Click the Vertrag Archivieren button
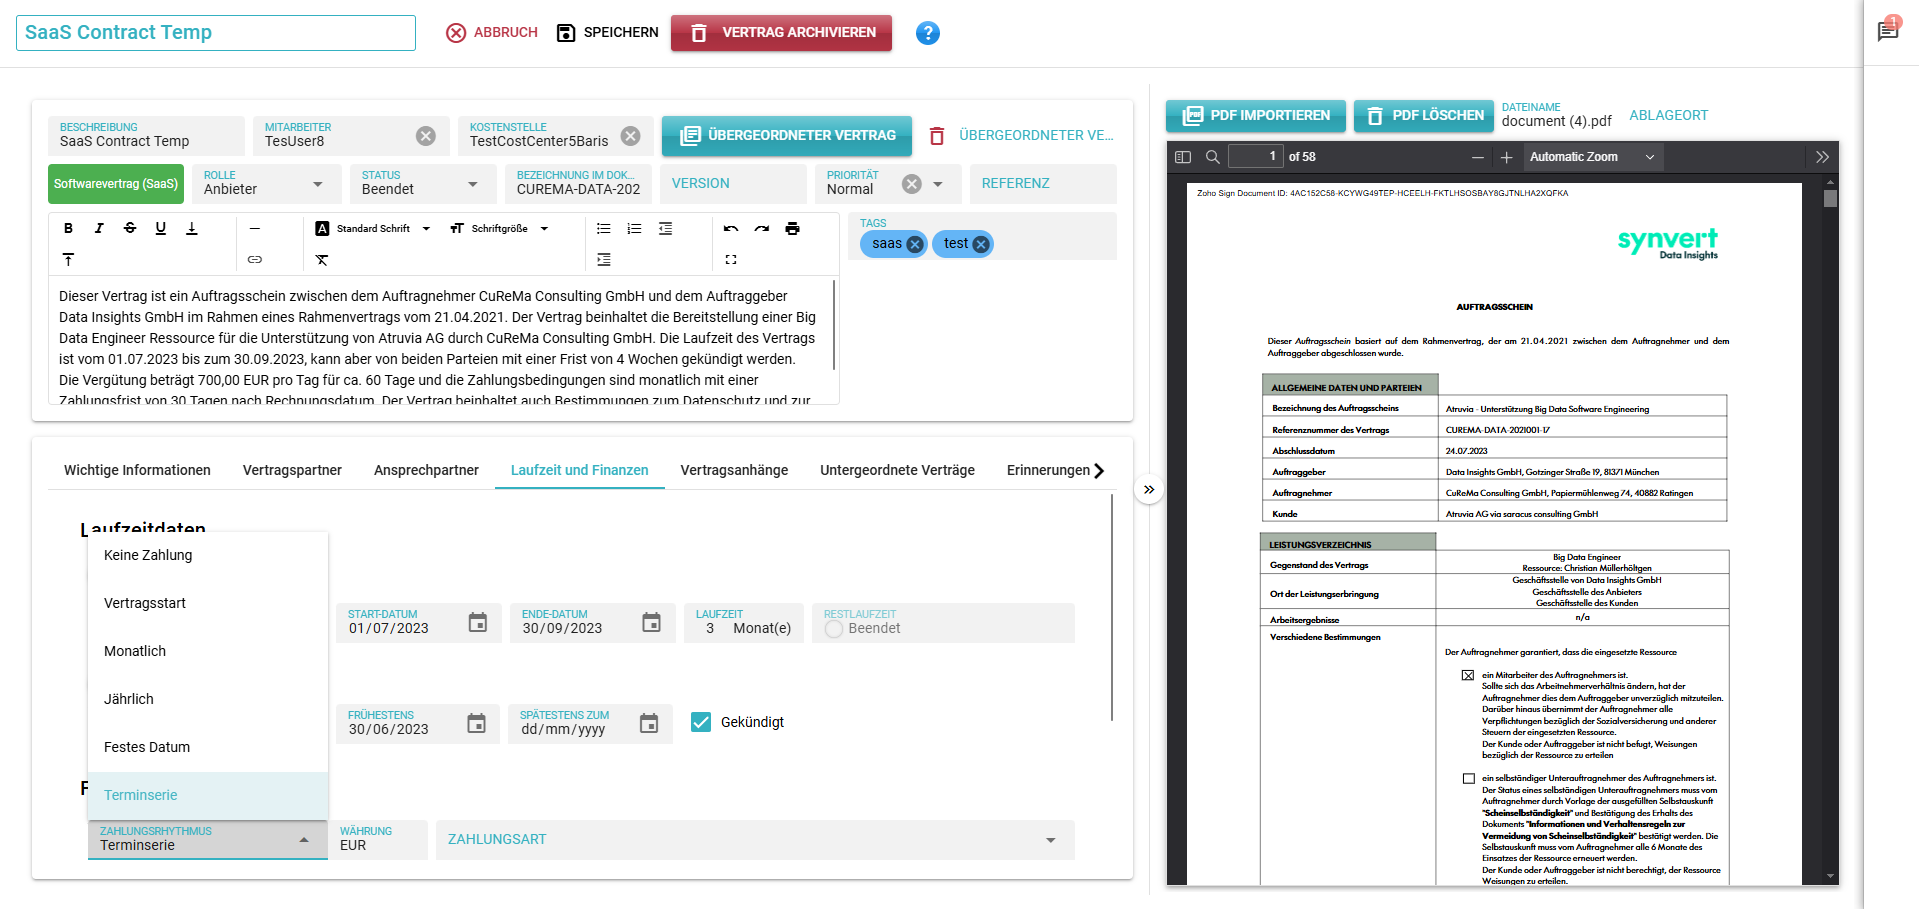 click(x=781, y=33)
